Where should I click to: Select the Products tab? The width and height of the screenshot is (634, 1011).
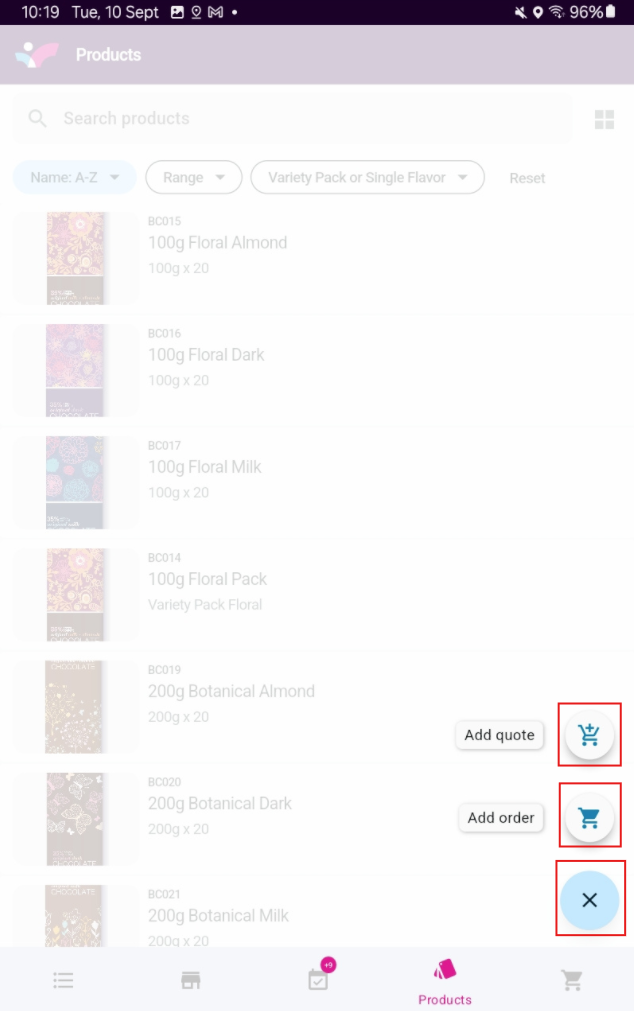pos(445,980)
